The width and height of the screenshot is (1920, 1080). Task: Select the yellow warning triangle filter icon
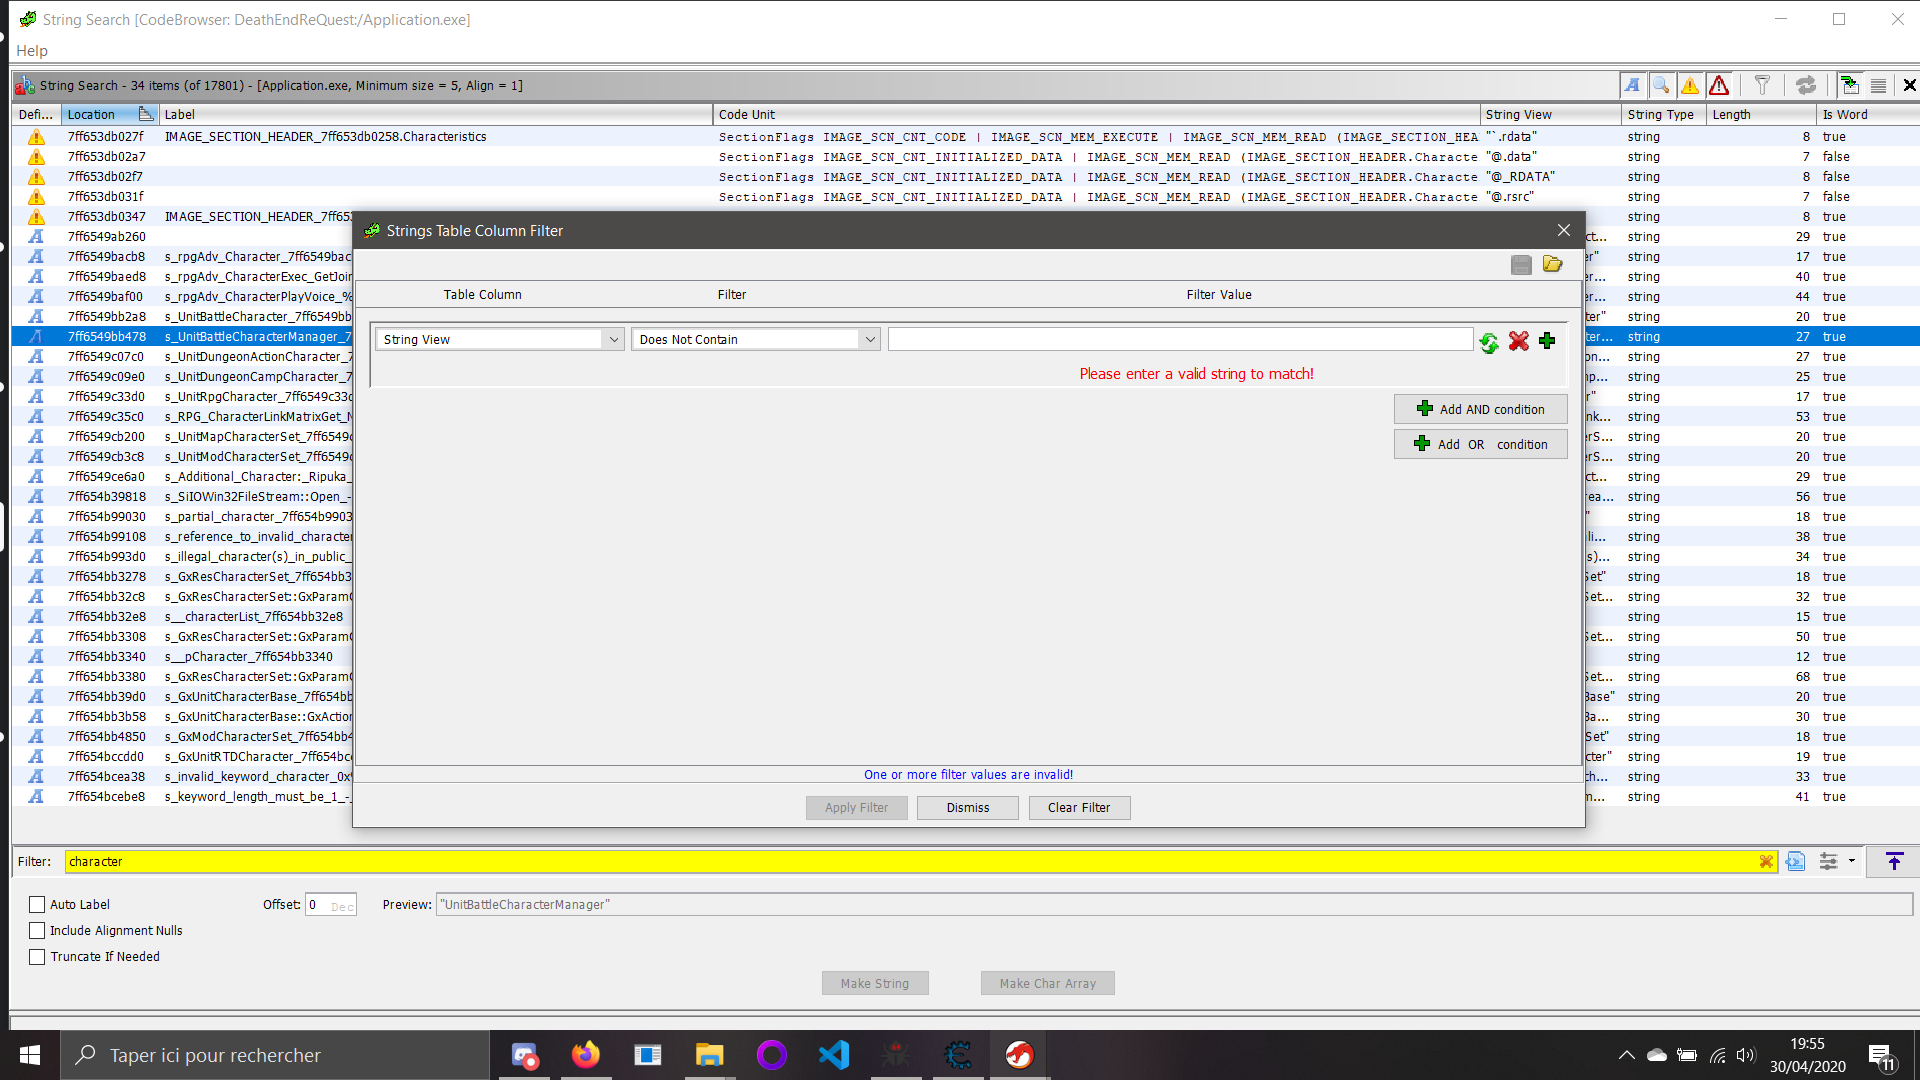click(x=1690, y=85)
